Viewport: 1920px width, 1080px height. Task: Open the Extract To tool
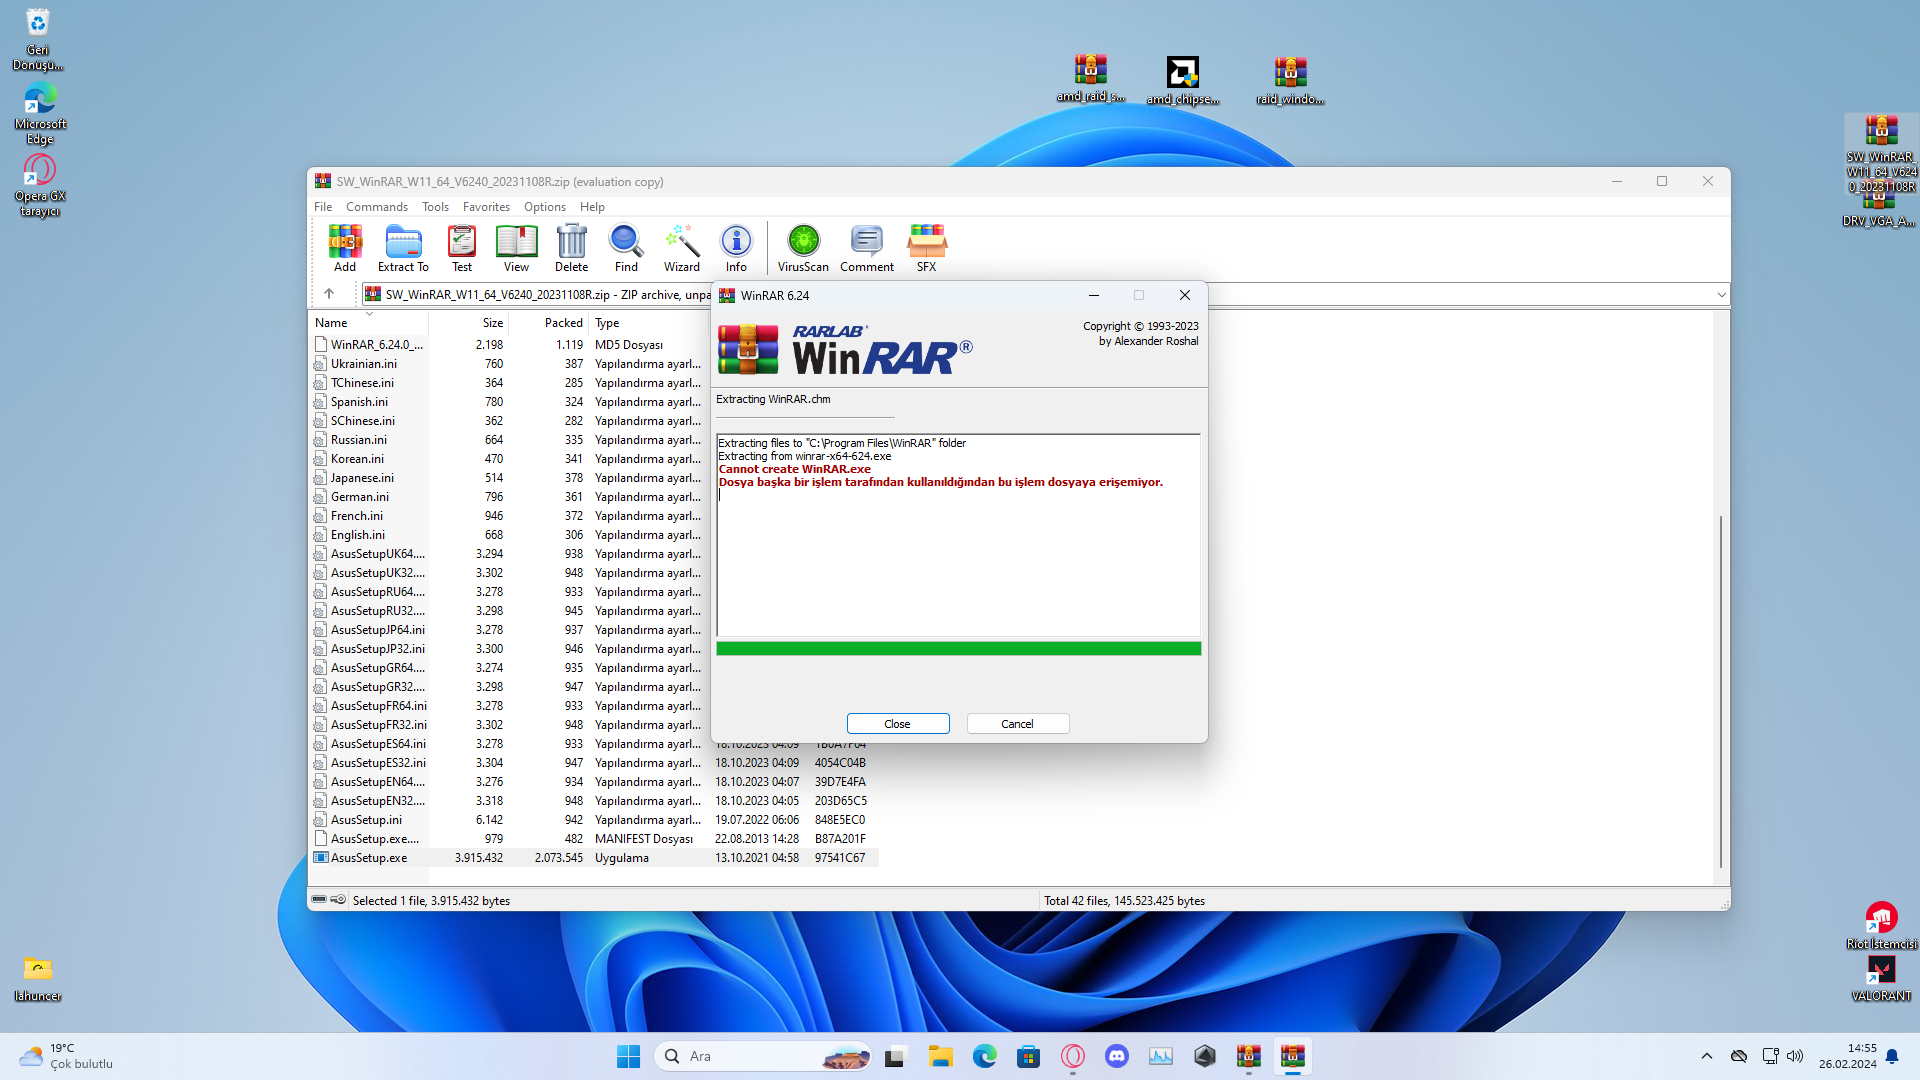pyautogui.click(x=403, y=248)
